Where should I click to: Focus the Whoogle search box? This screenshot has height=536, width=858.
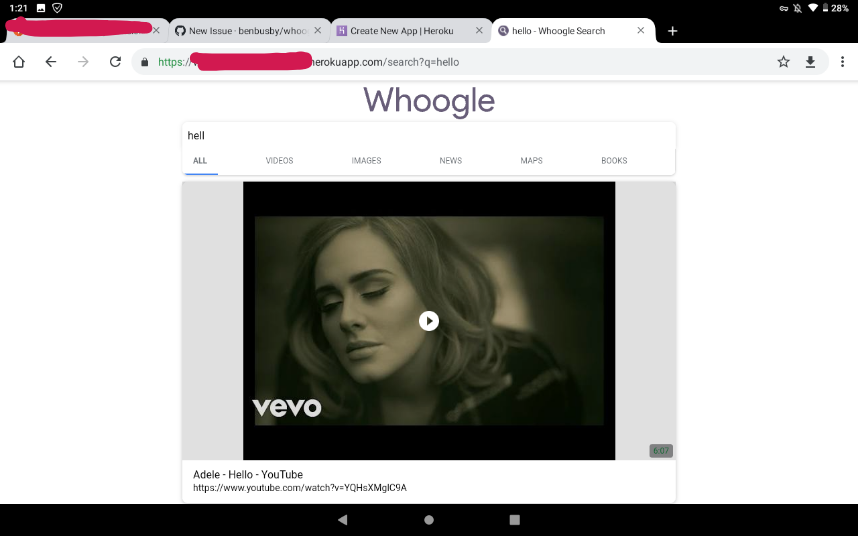pos(429,135)
